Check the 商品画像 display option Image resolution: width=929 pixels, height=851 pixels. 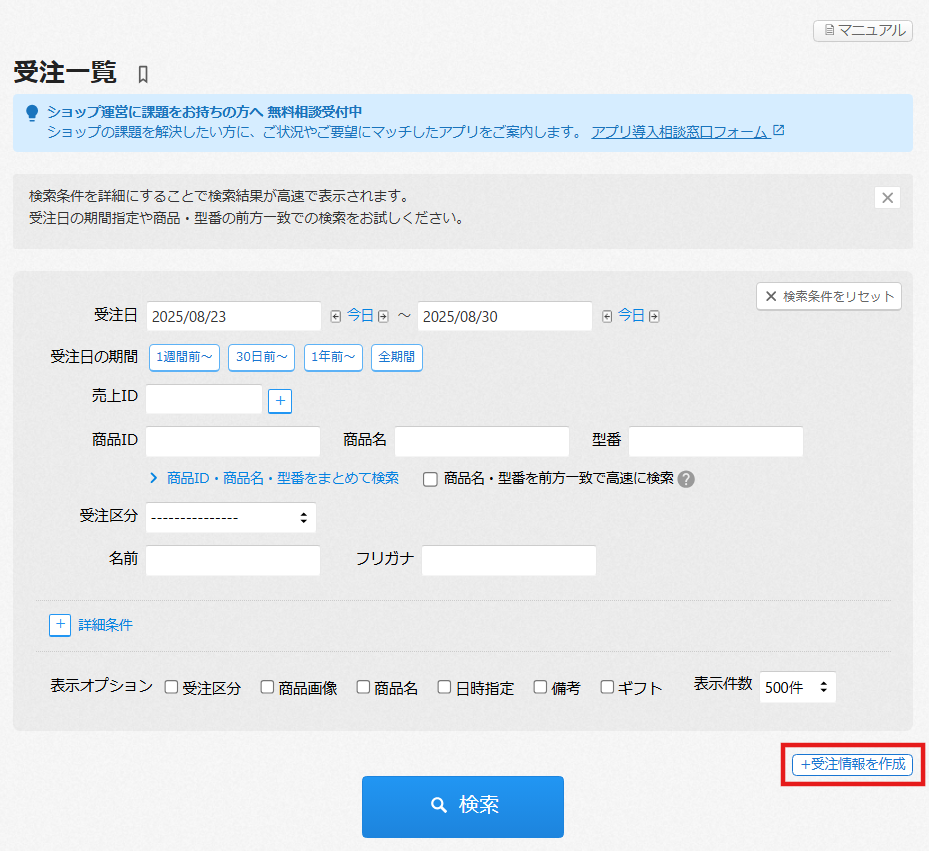pyautogui.click(x=267, y=687)
